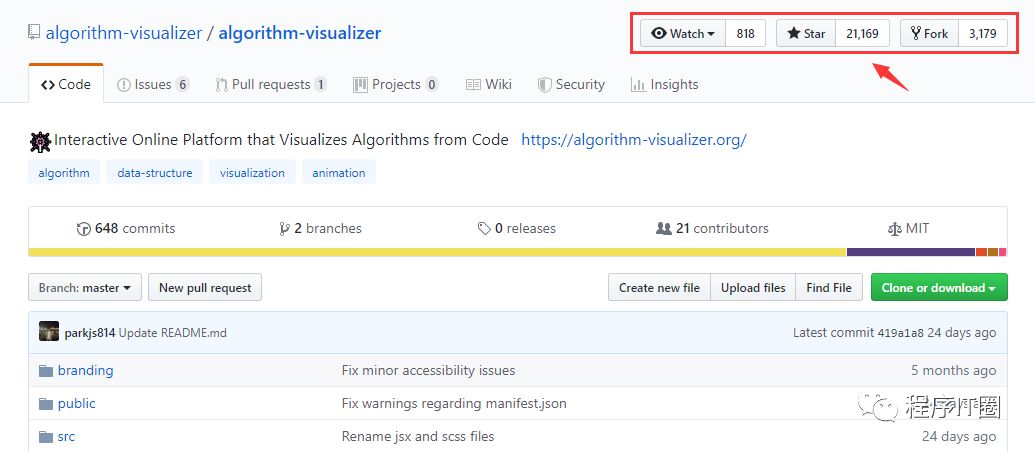Click the Issues count badge 6
1035x452 pixels.
(182, 84)
